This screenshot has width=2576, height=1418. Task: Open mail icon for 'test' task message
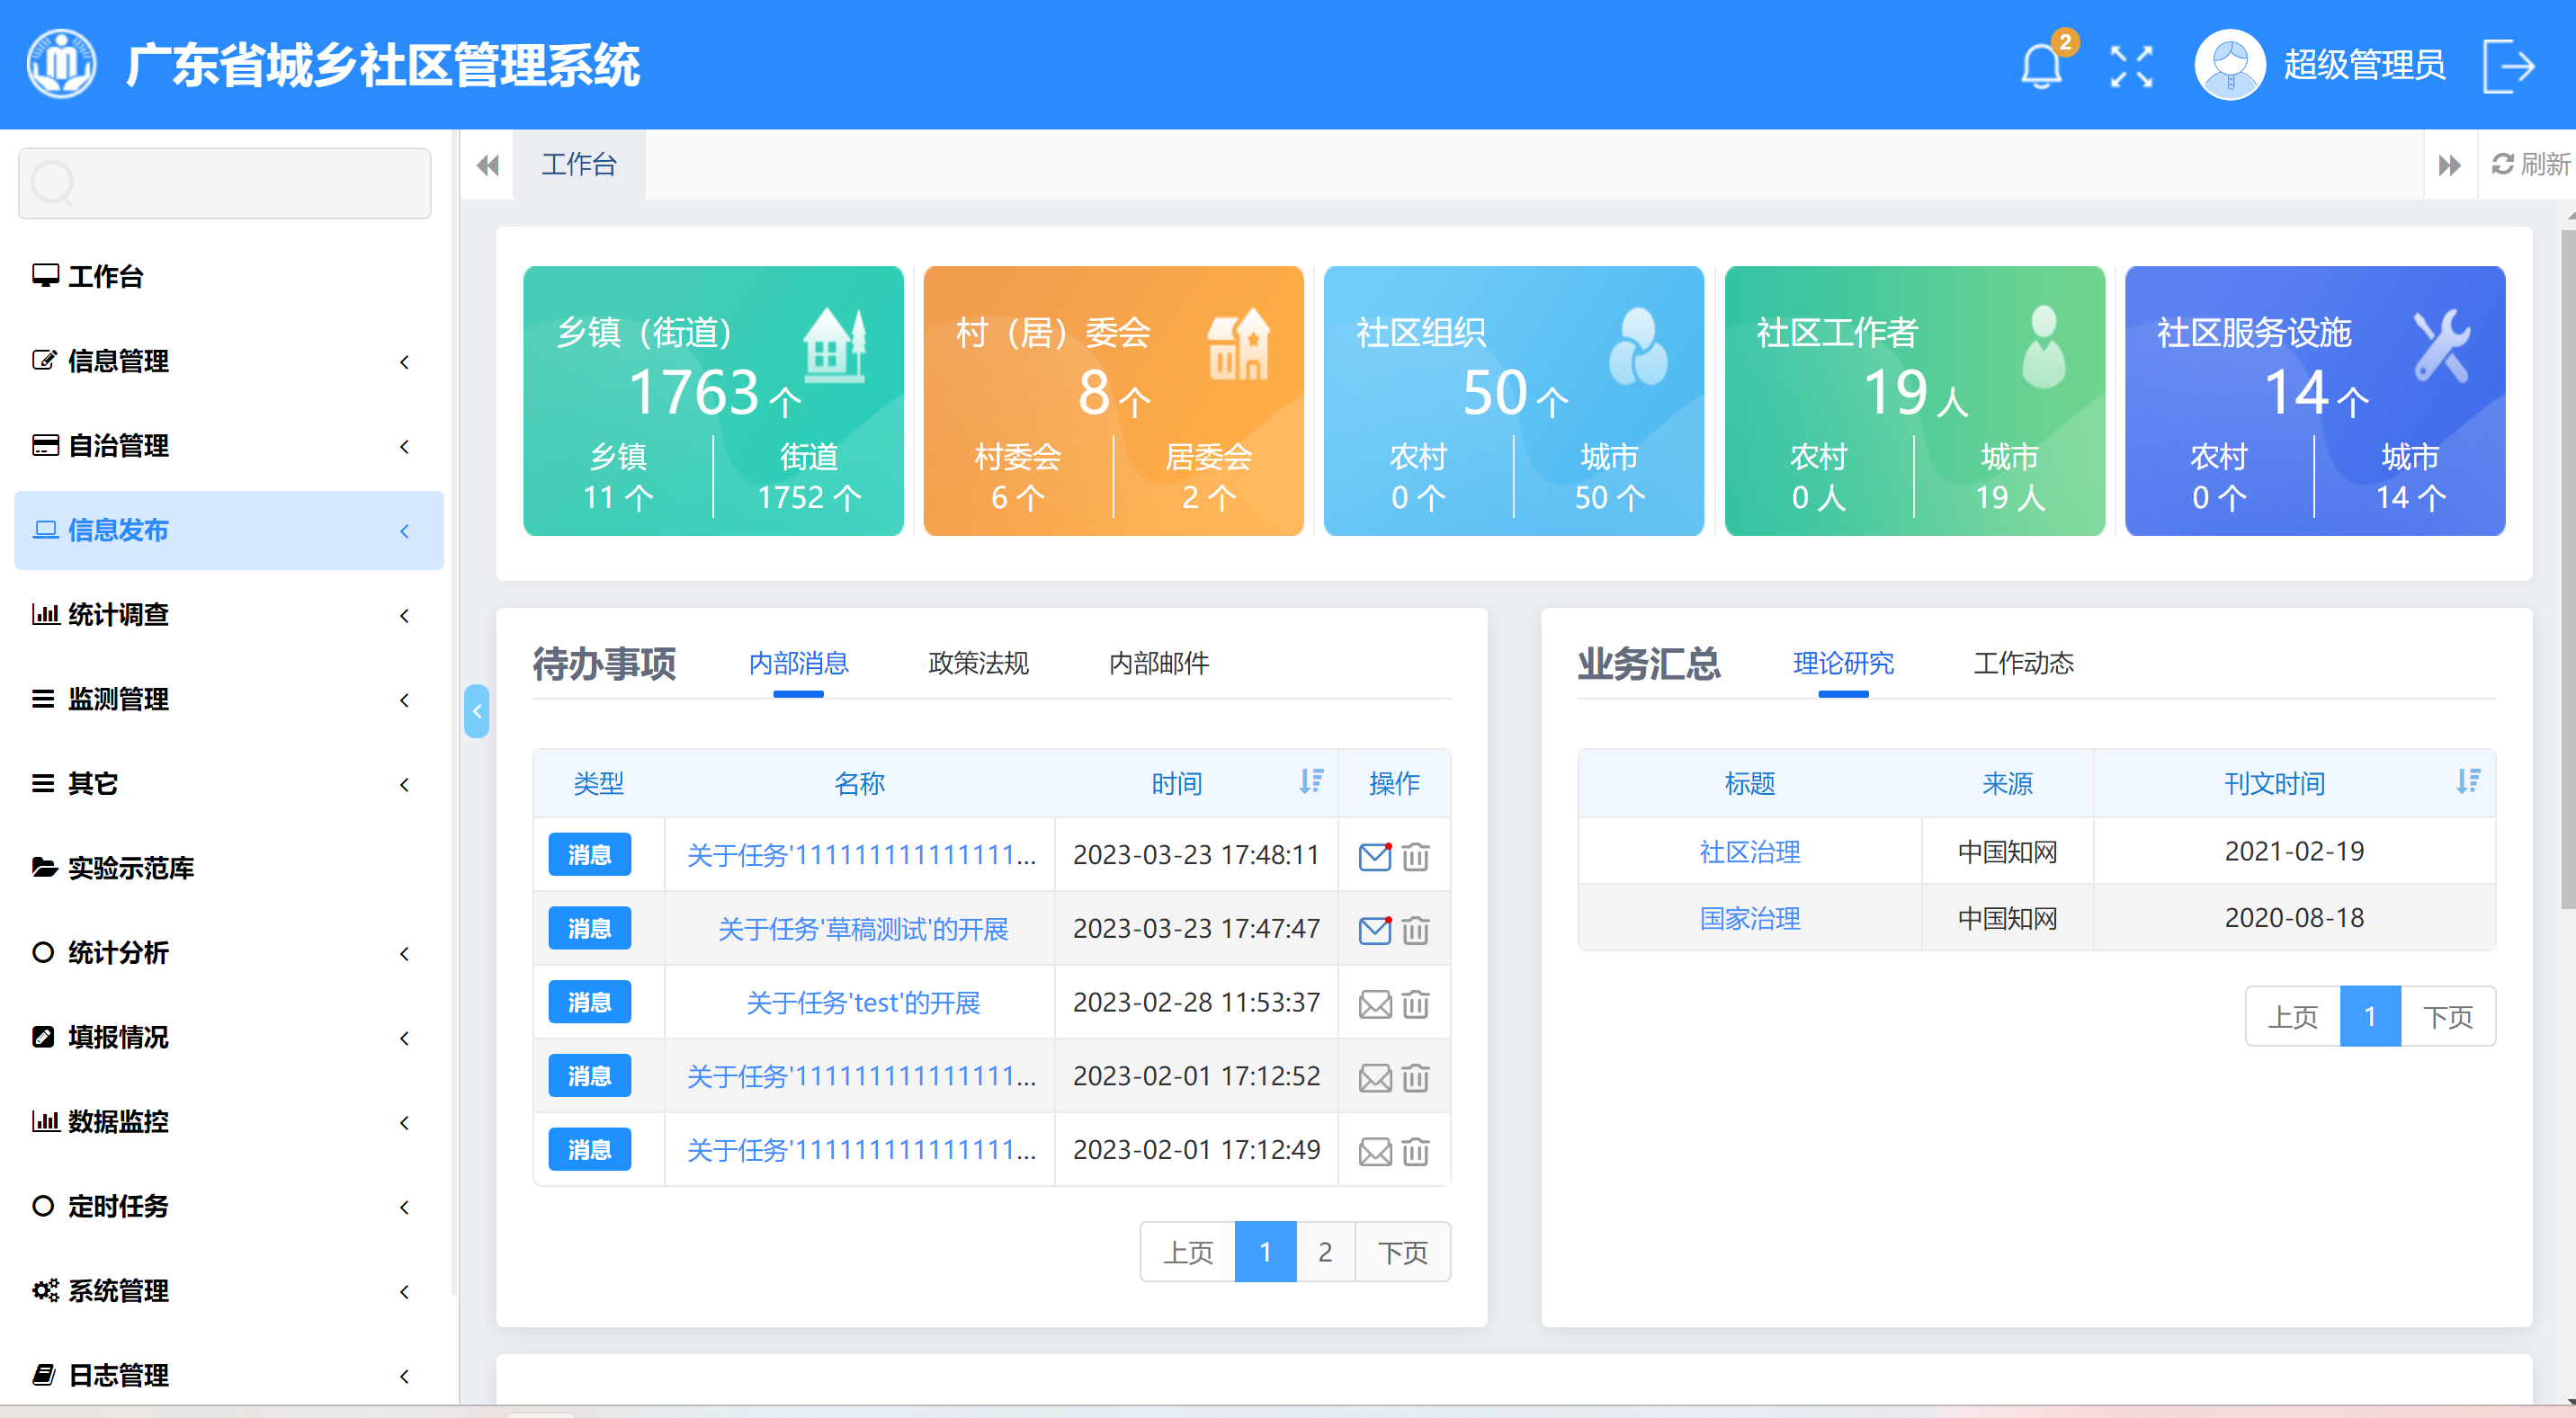[1375, 1004]
